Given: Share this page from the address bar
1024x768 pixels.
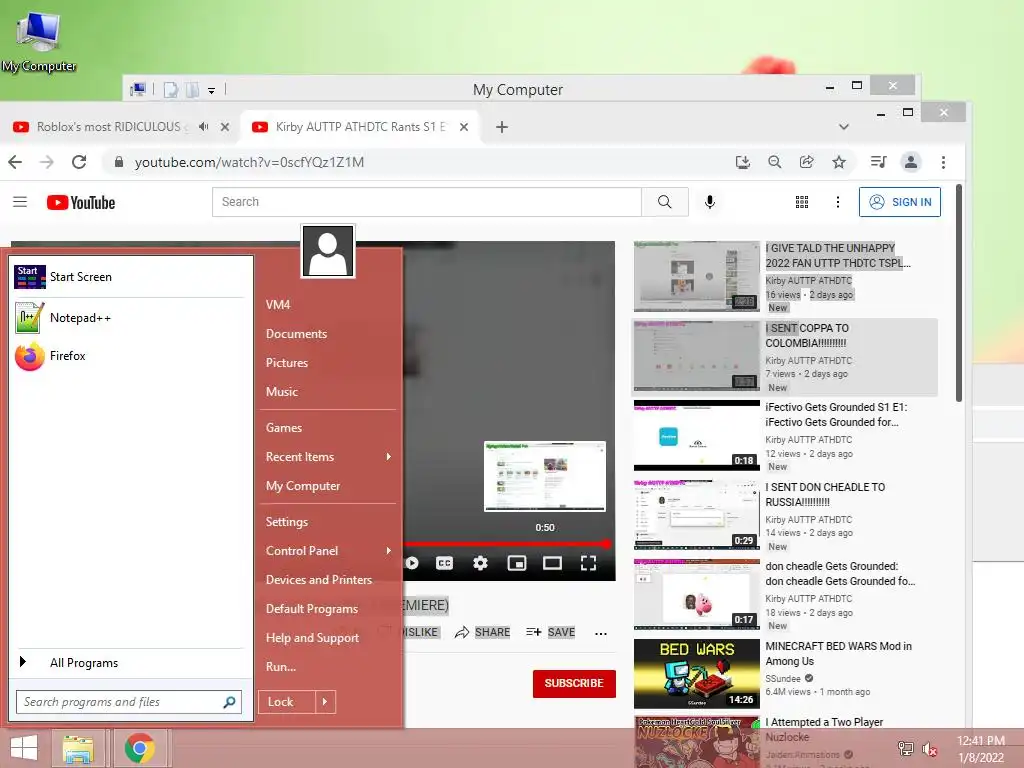Looking at the screenshot, I should [807, 162].
